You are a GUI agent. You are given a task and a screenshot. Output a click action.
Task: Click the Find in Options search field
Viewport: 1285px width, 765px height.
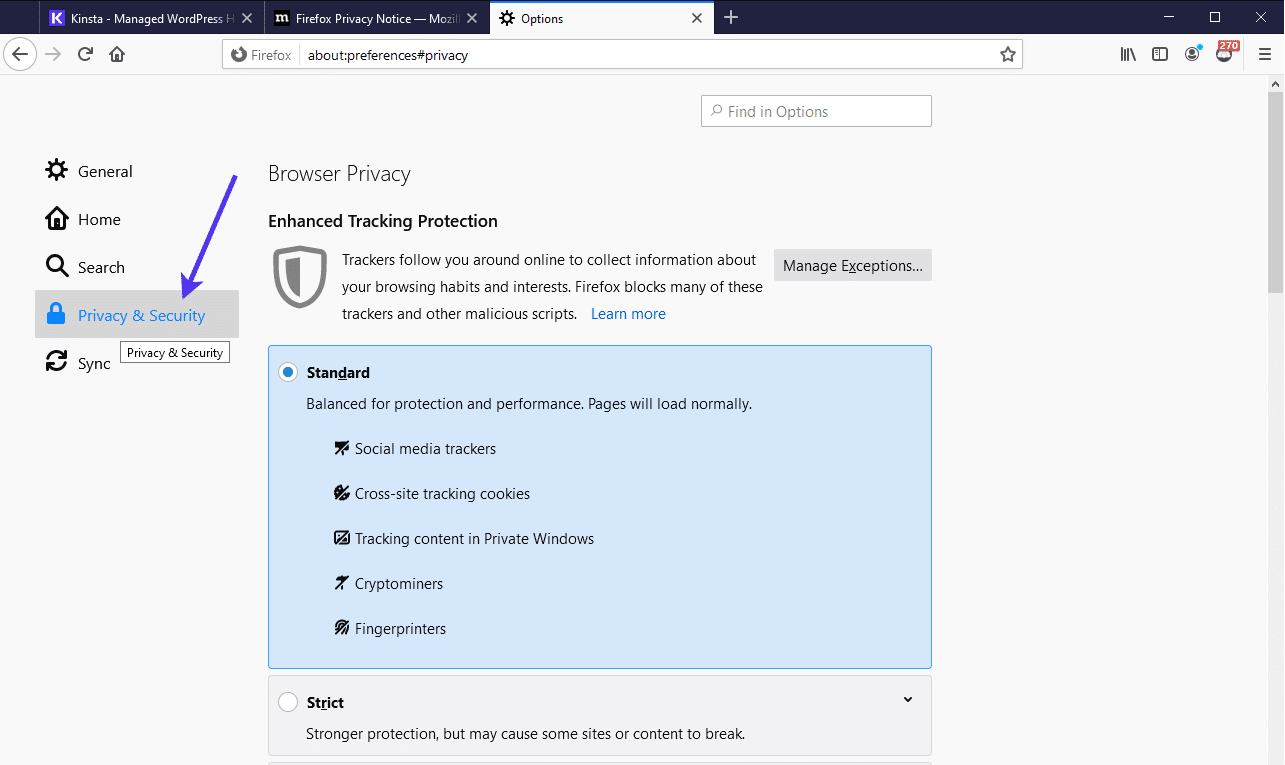[x=815, y=110]
